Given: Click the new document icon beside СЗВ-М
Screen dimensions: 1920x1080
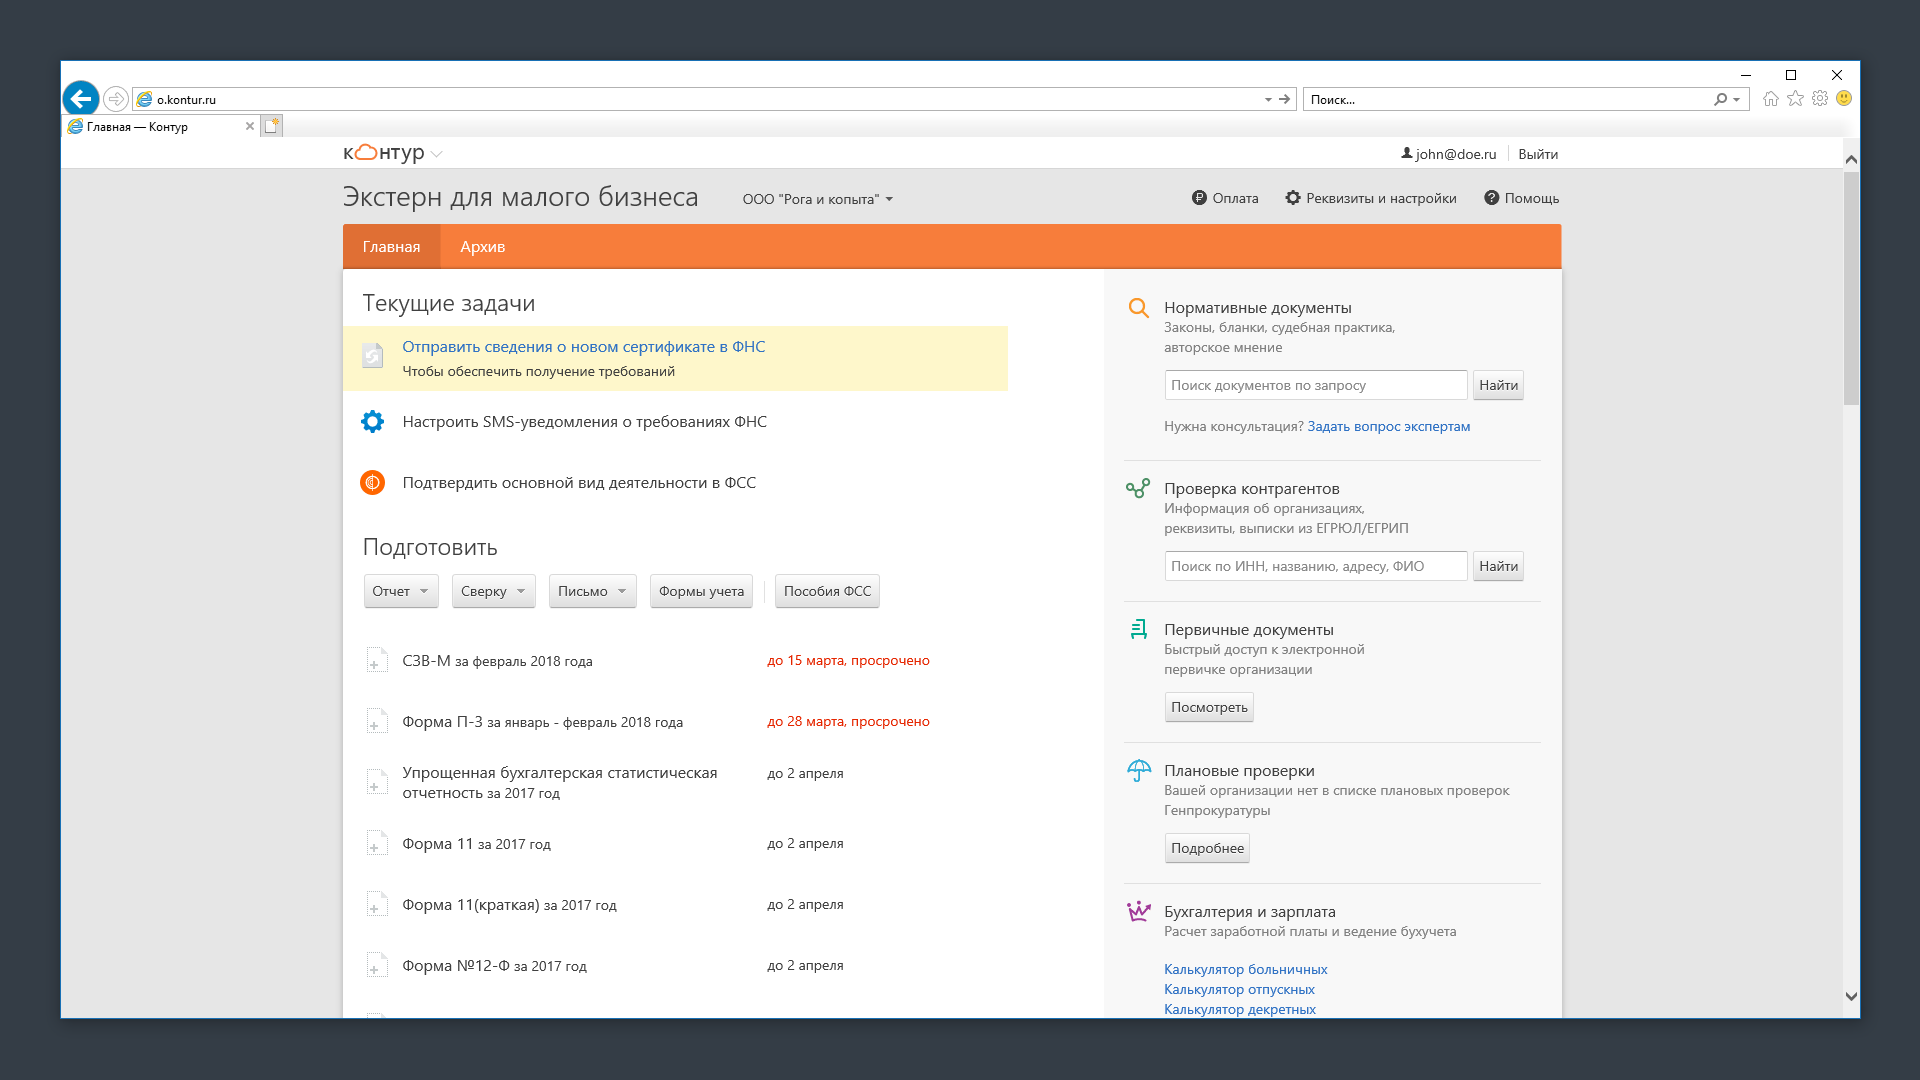Looking at the screenshot, I should (x=376, y=661).
